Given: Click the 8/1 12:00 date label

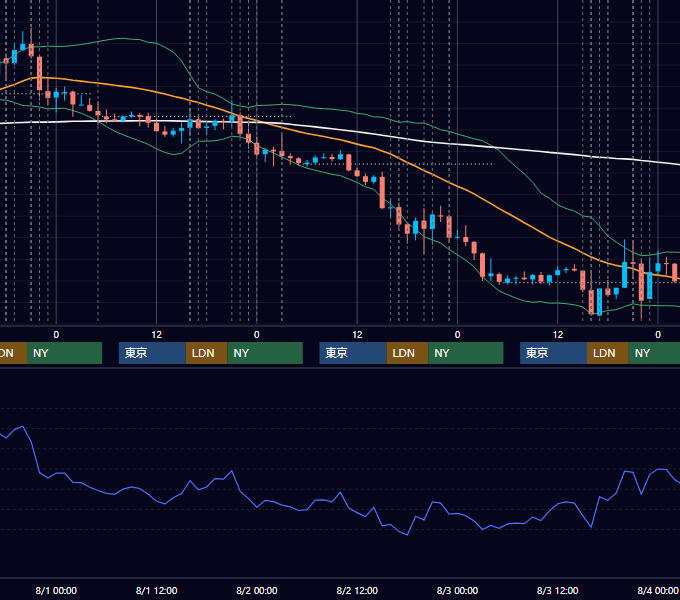Looking at the screenshot, I should (x=157, y=590).
